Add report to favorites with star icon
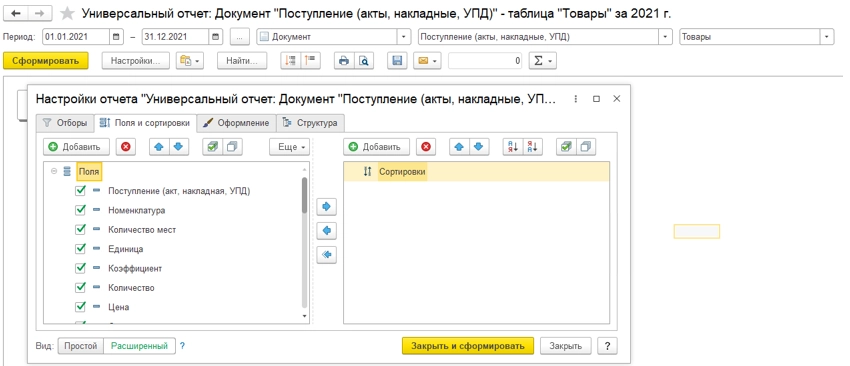 [67, 14]
